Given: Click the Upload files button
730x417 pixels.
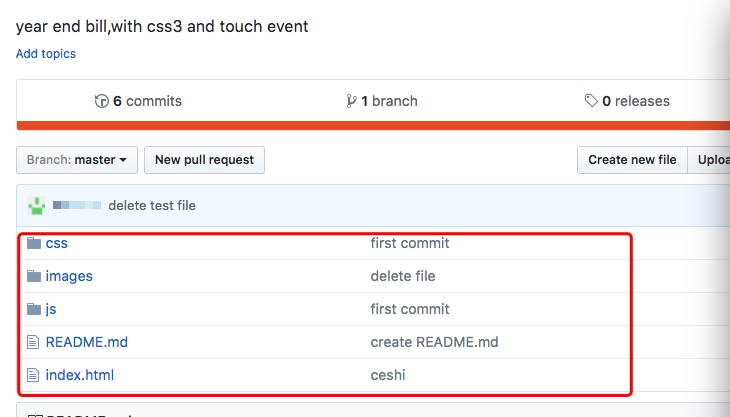Looking at the screenshot, I should click(709, 160).
